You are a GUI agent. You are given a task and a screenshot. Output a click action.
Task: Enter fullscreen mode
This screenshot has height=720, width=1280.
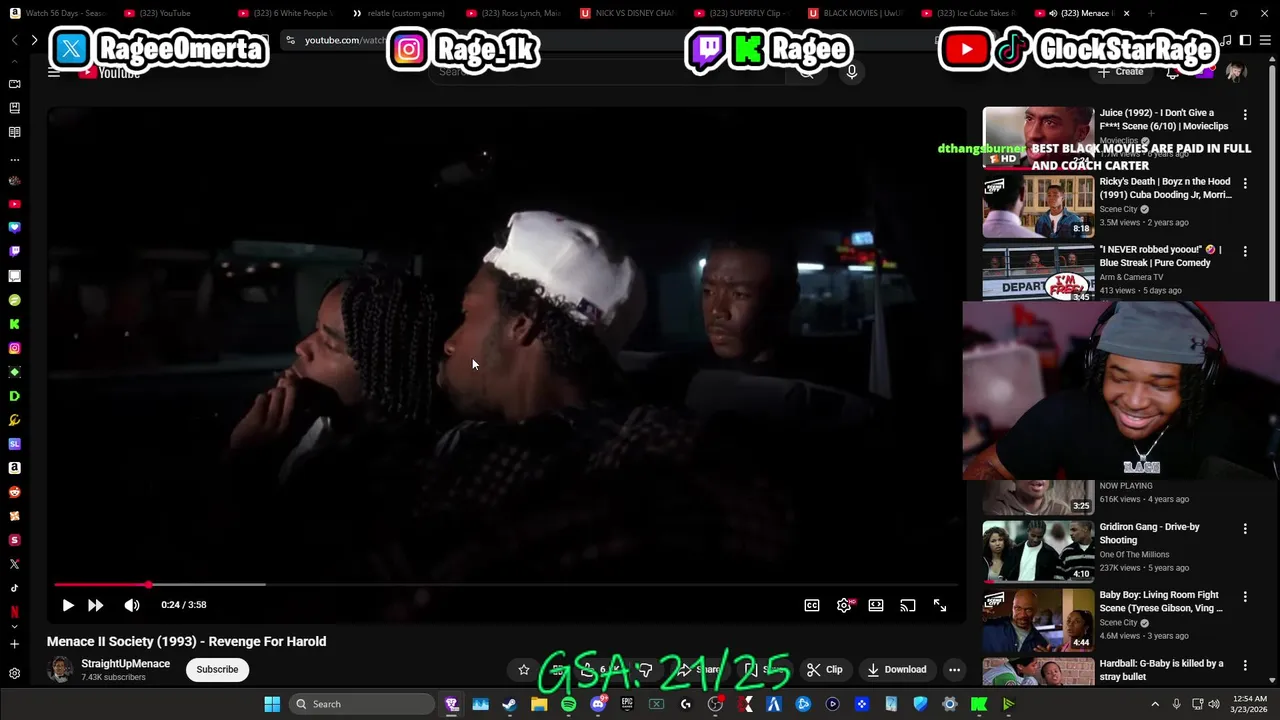[940, 605]
